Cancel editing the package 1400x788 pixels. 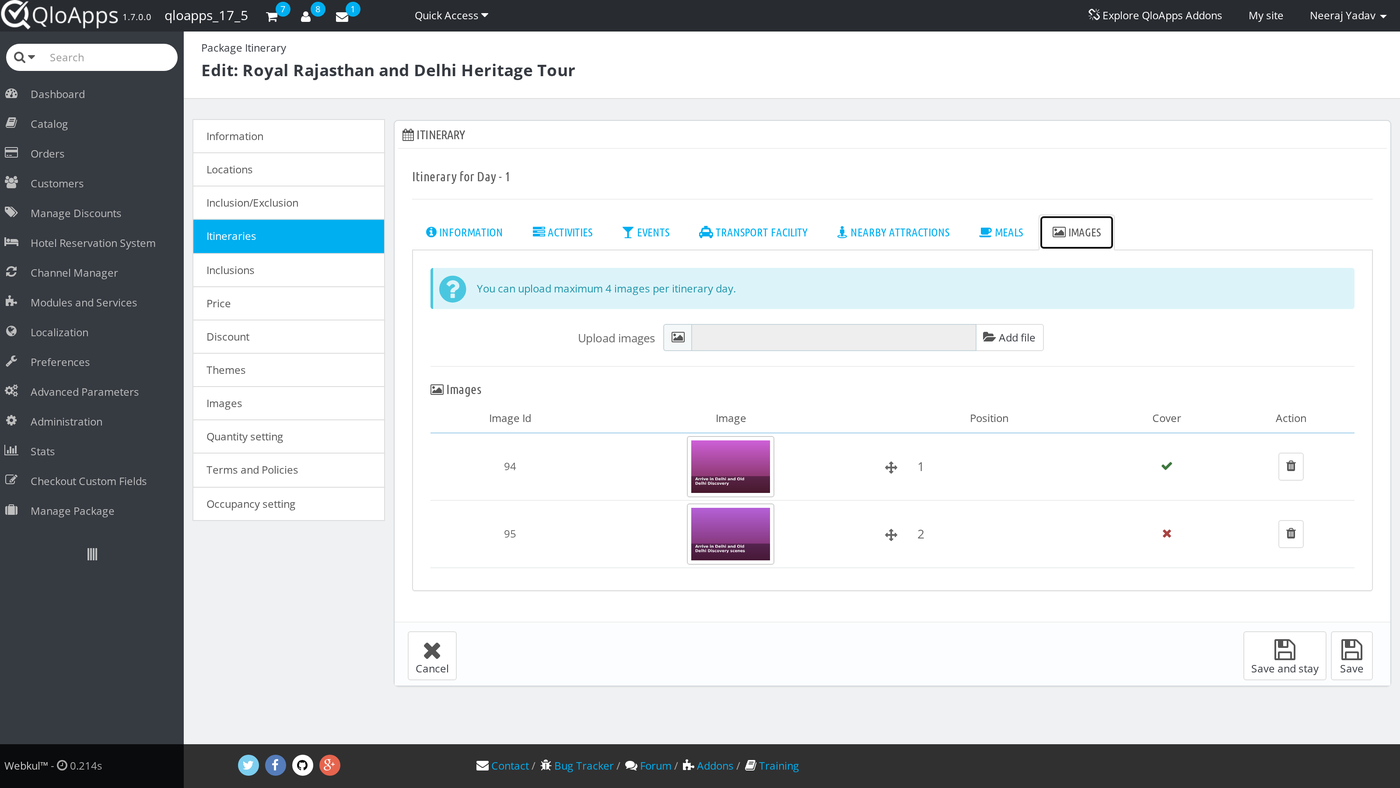point(432,656)
